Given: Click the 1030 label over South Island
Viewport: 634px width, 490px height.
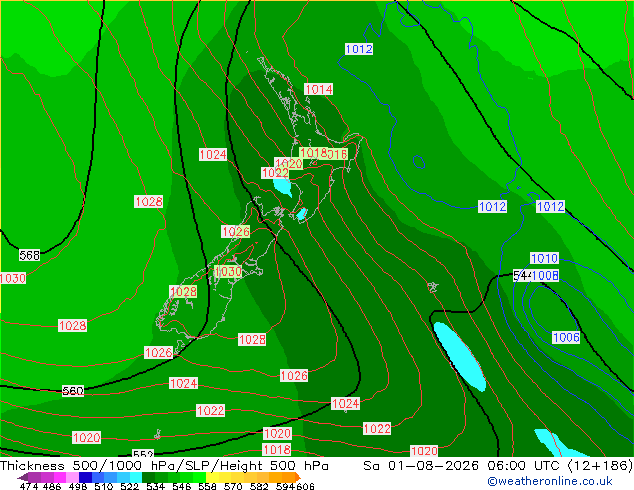Looking at the screenshot, I should 228,271.
